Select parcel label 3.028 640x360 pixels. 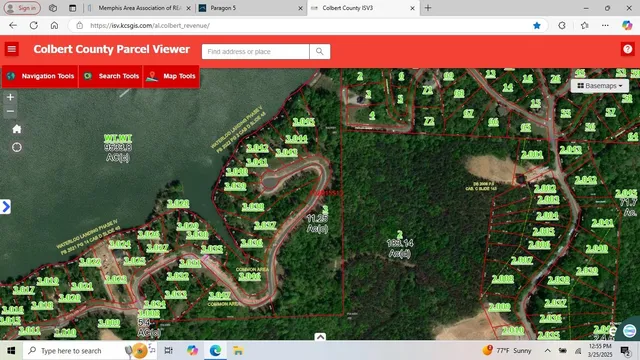tap(178, 203)
